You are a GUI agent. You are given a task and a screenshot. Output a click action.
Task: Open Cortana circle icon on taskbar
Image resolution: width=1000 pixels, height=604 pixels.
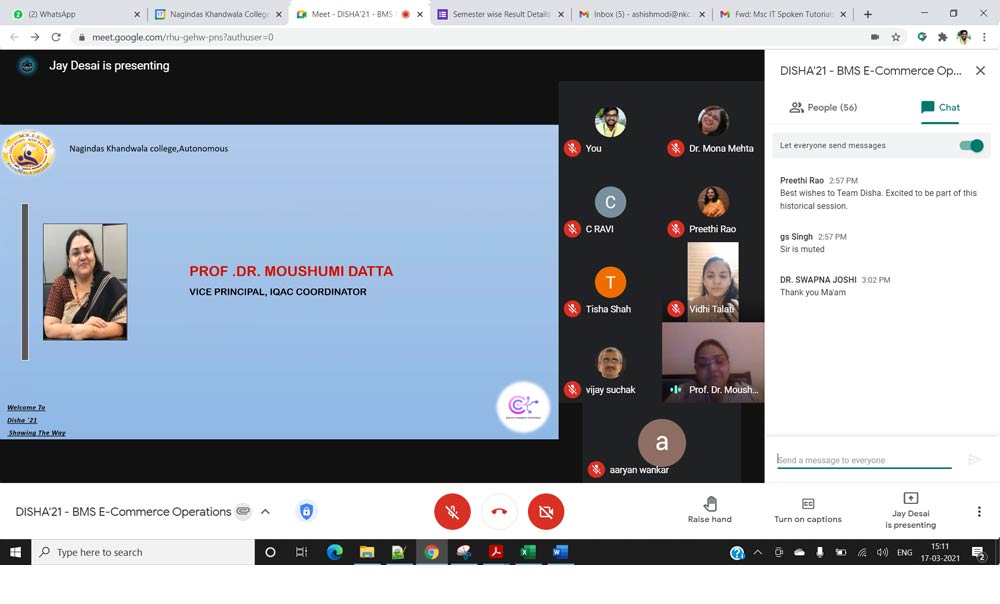coord(270,552)
